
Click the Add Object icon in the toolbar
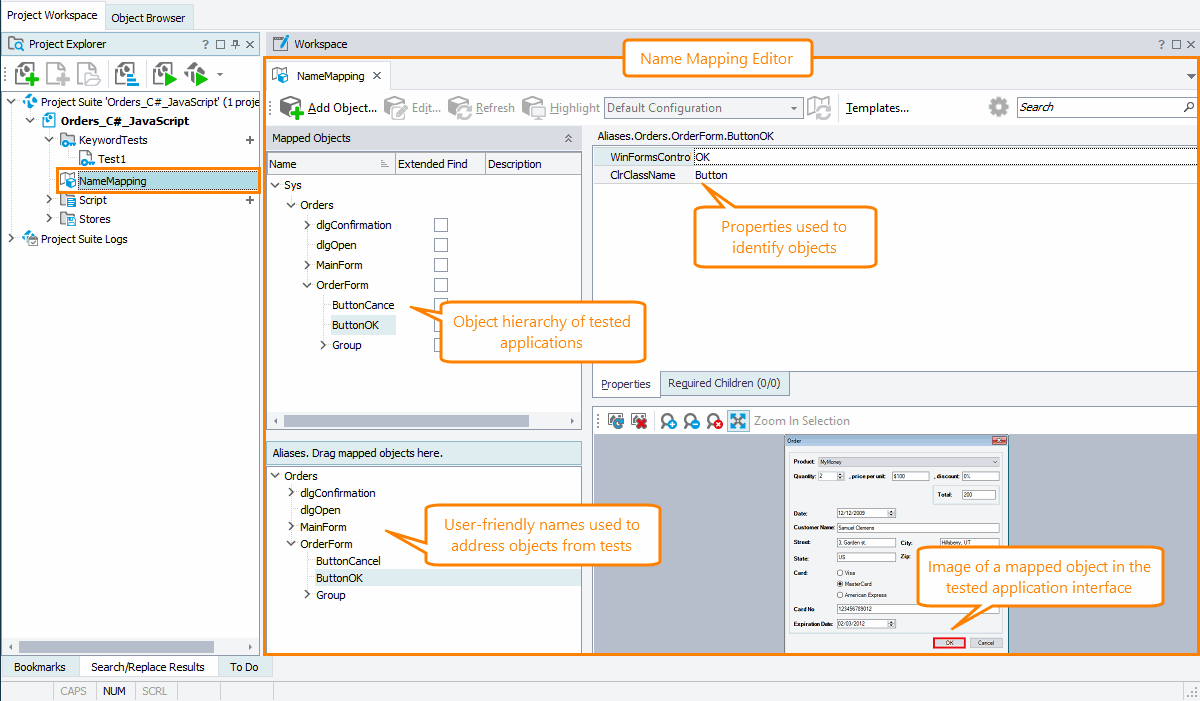pyautogui.click(x=290, y=107)
